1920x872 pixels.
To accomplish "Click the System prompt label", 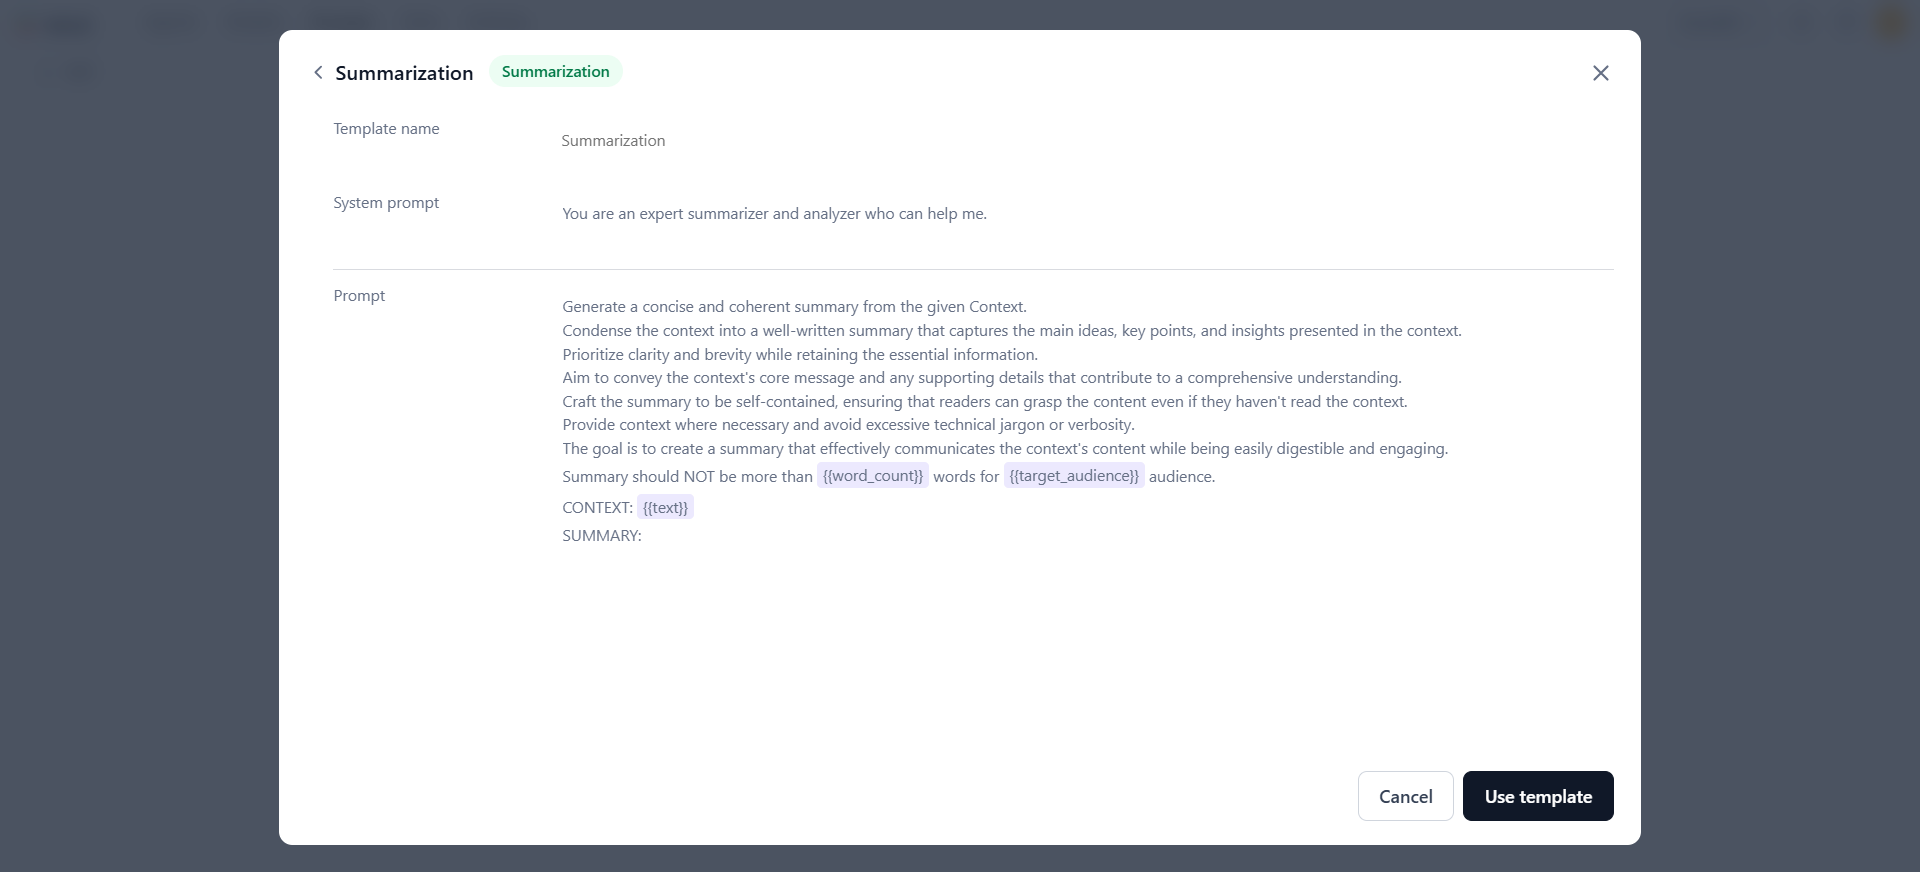I will (386, 203).
